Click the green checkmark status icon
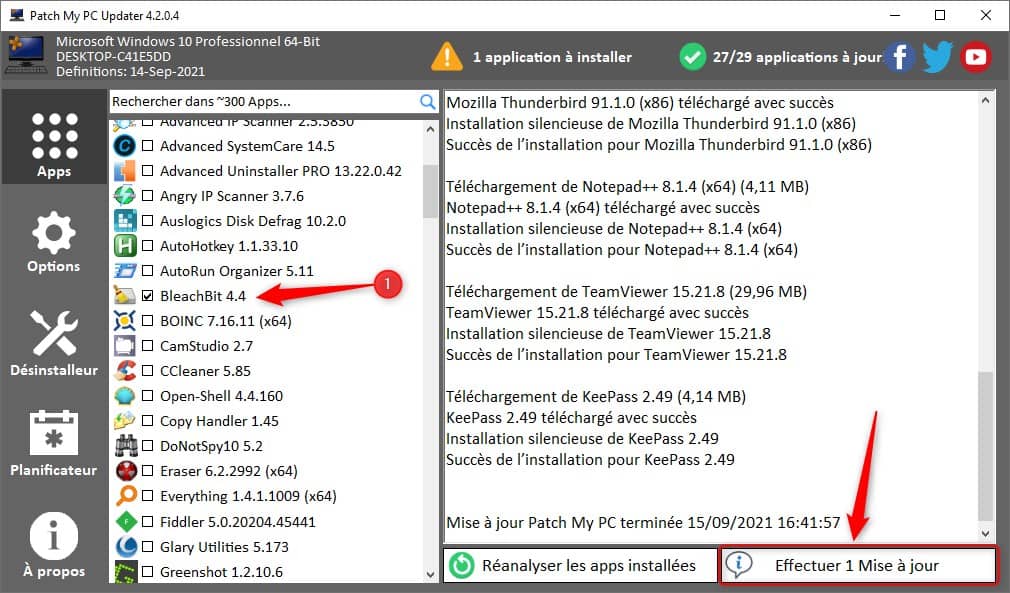 click(x=692, y=57)
